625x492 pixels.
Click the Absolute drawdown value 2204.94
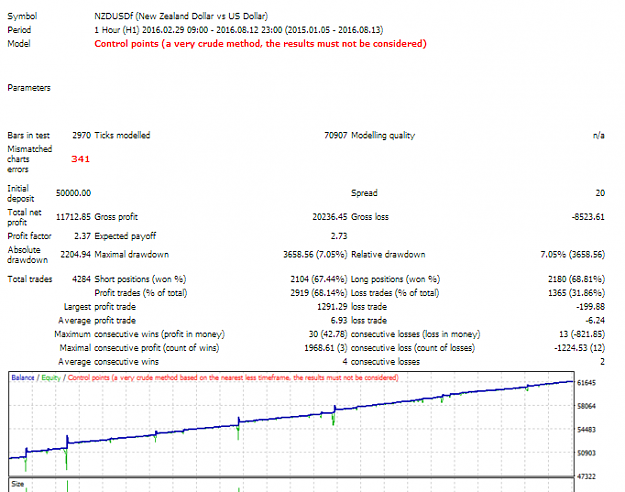click(76, 254)
